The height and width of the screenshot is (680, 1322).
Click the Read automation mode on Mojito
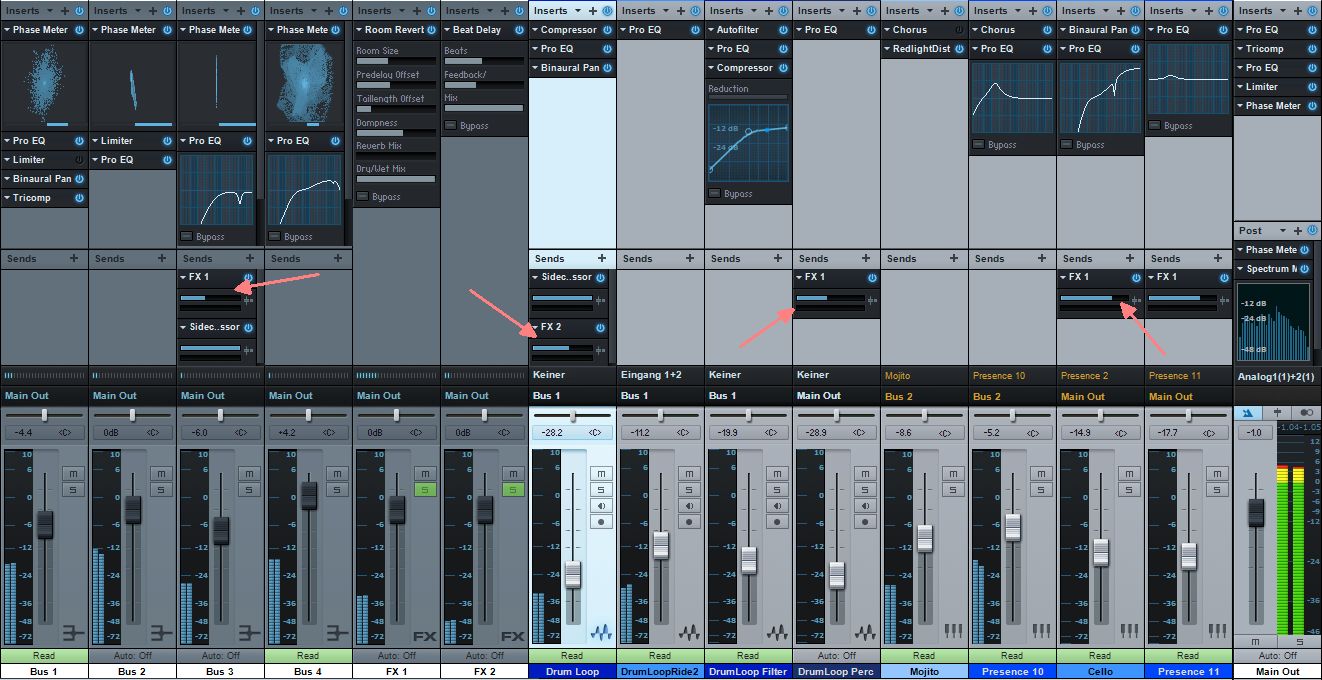point(924,656)
